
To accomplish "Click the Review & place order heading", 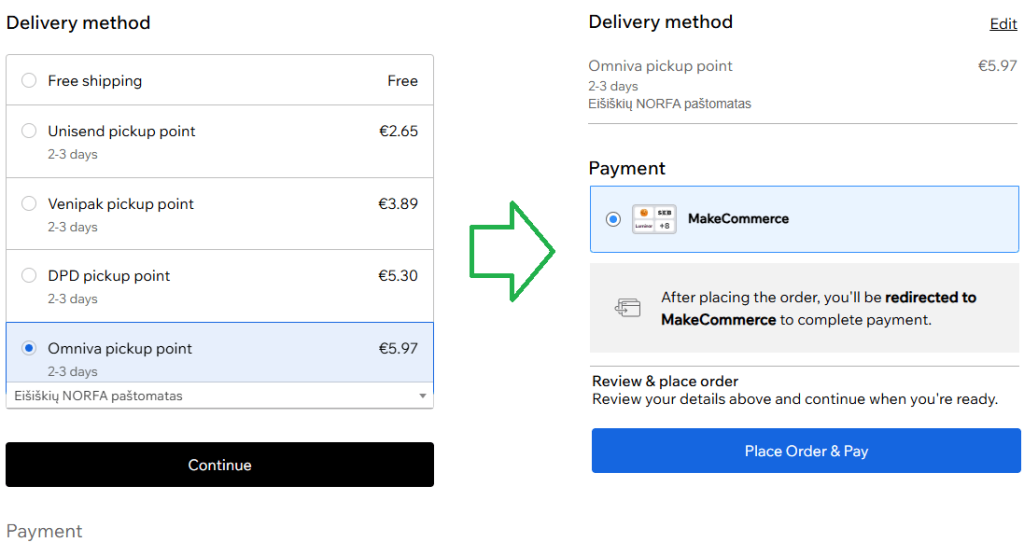I will click(665, 381).
